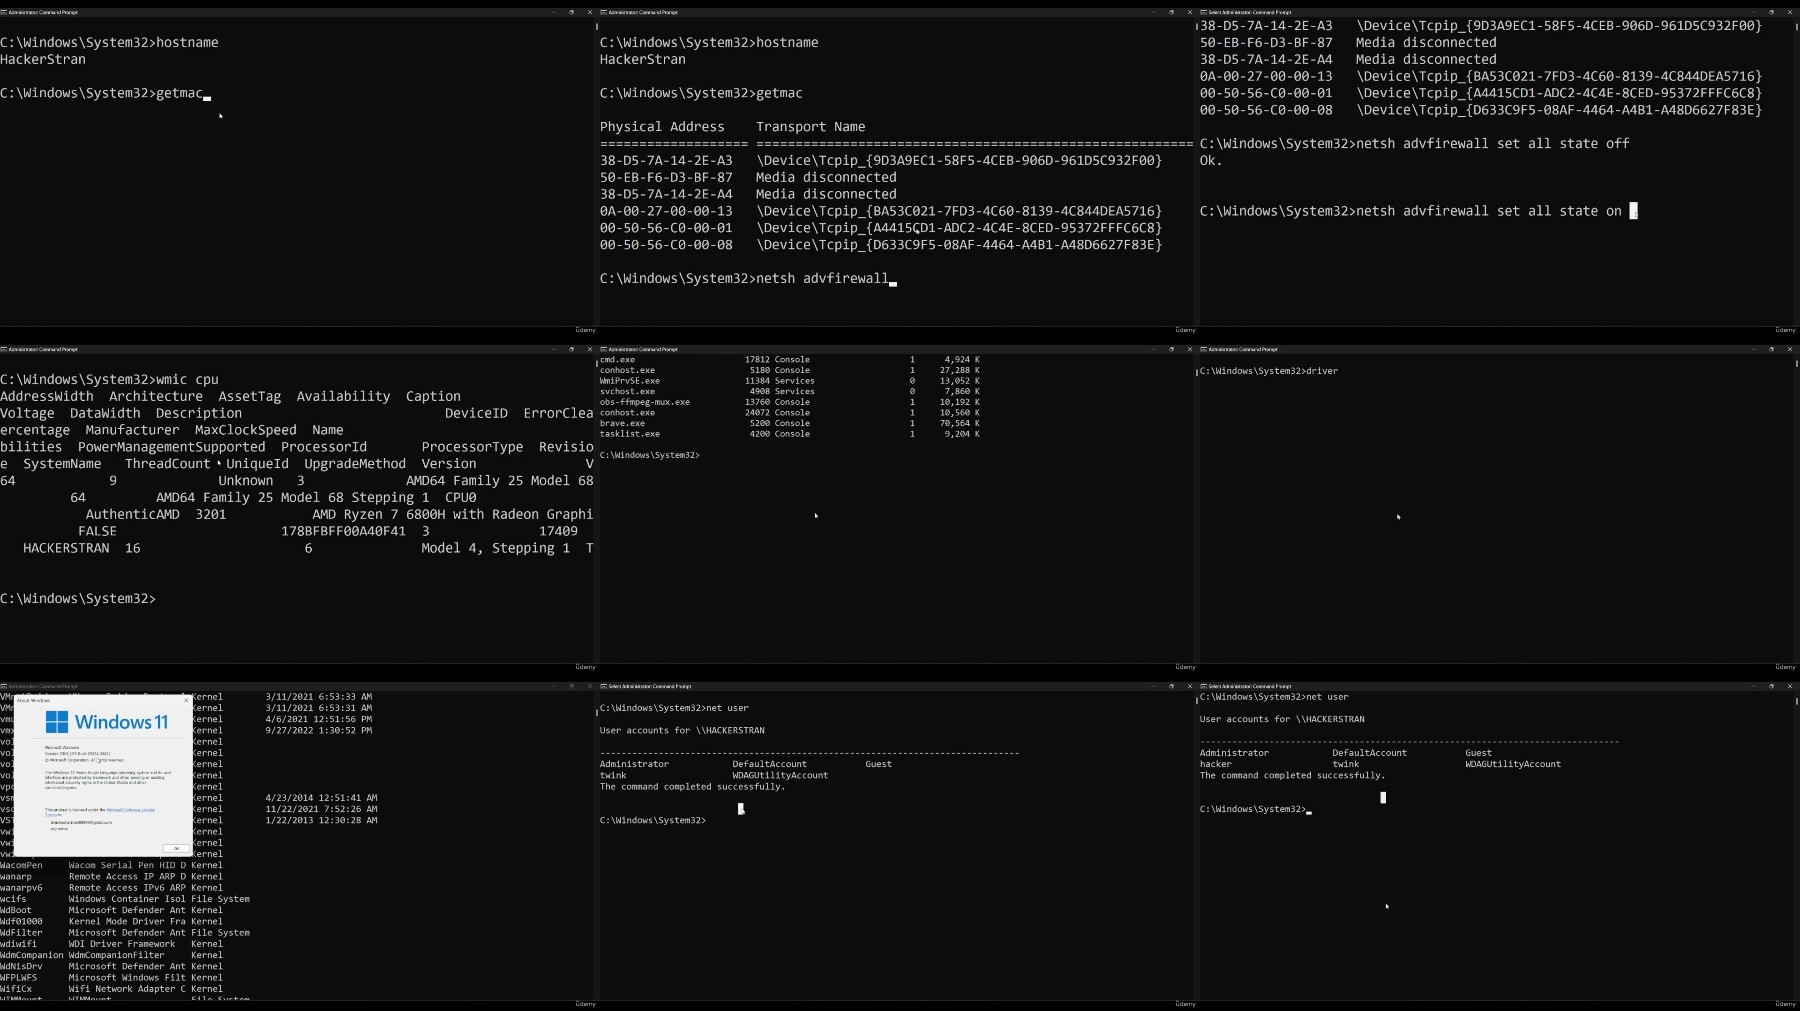Click the 'WmiPrvSE.exe' process row
Screen dimensions: 1800x1011
click(x=790, y=381)
